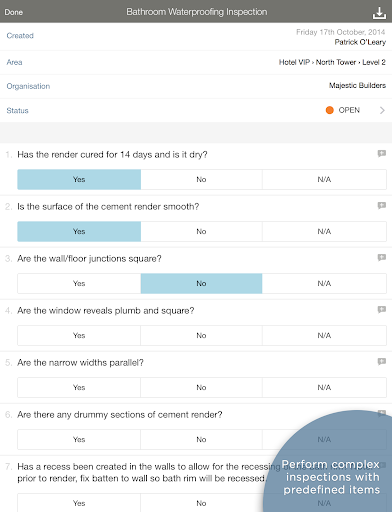392x512 pixels.
Task: Open the Area row Hotel VIP path
Action: 196,62
